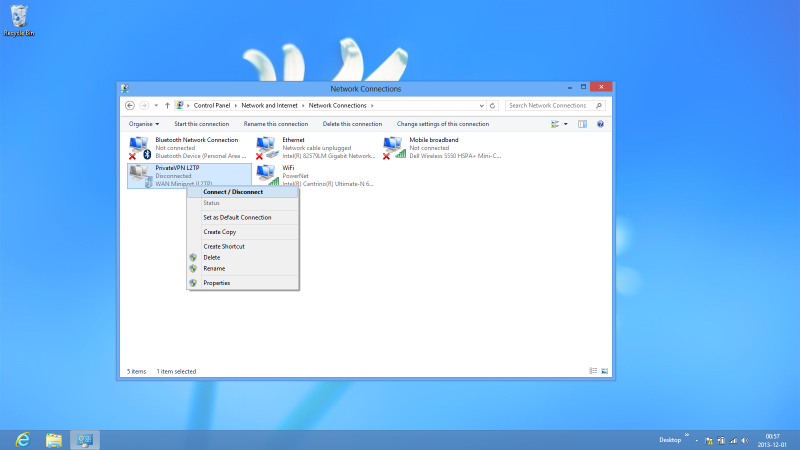Switch to large icons view in status bar

click(605, 371)
